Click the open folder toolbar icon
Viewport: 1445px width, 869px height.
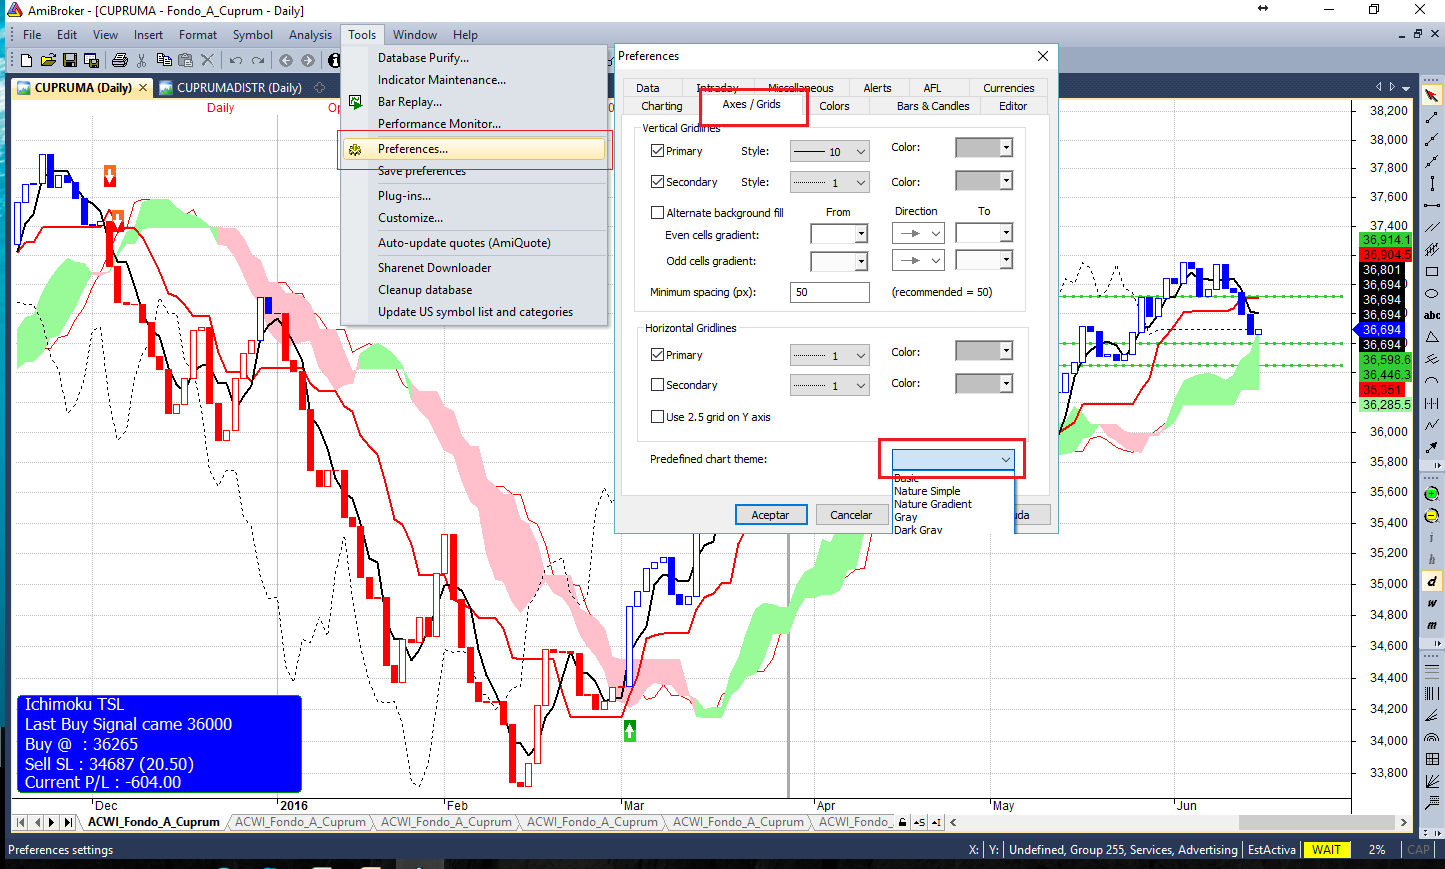click(48, 61)
